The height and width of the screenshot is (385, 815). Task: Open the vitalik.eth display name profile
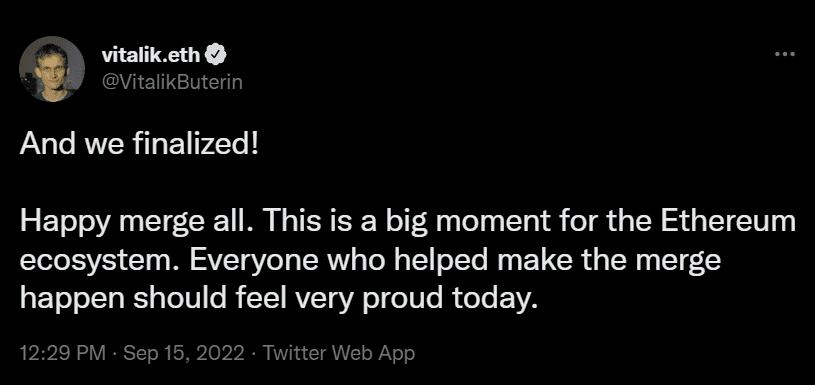(x=151, y=54)
